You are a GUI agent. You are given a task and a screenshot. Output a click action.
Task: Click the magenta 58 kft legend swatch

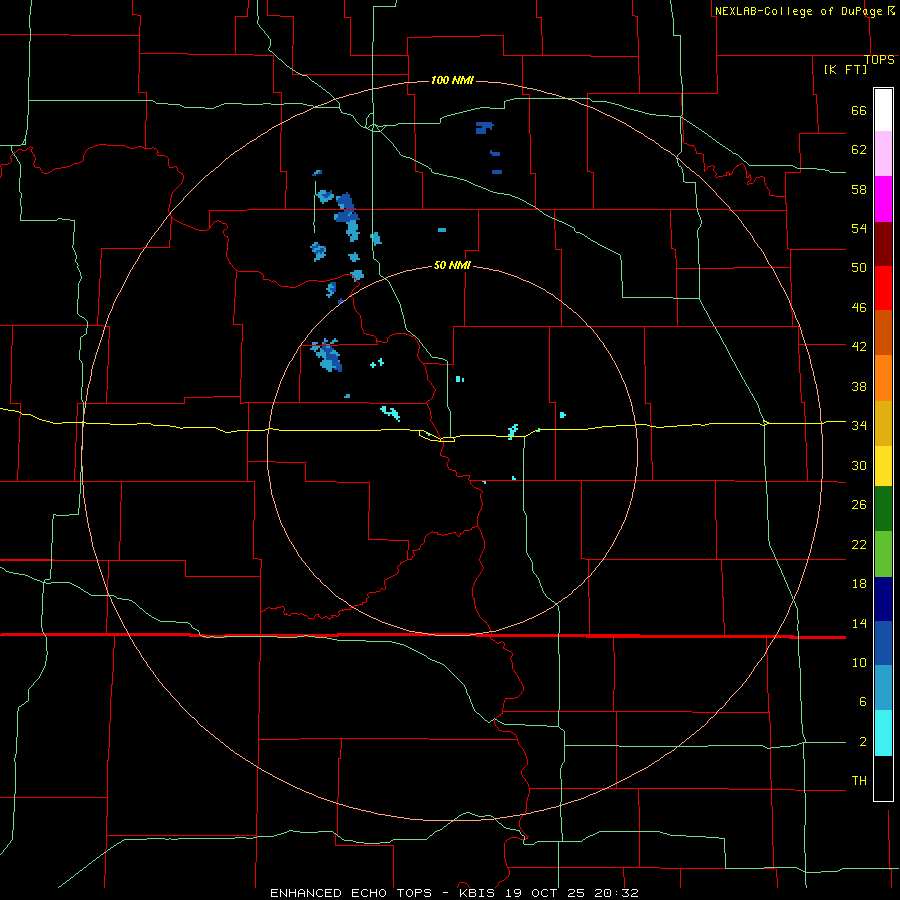point(883,199)
